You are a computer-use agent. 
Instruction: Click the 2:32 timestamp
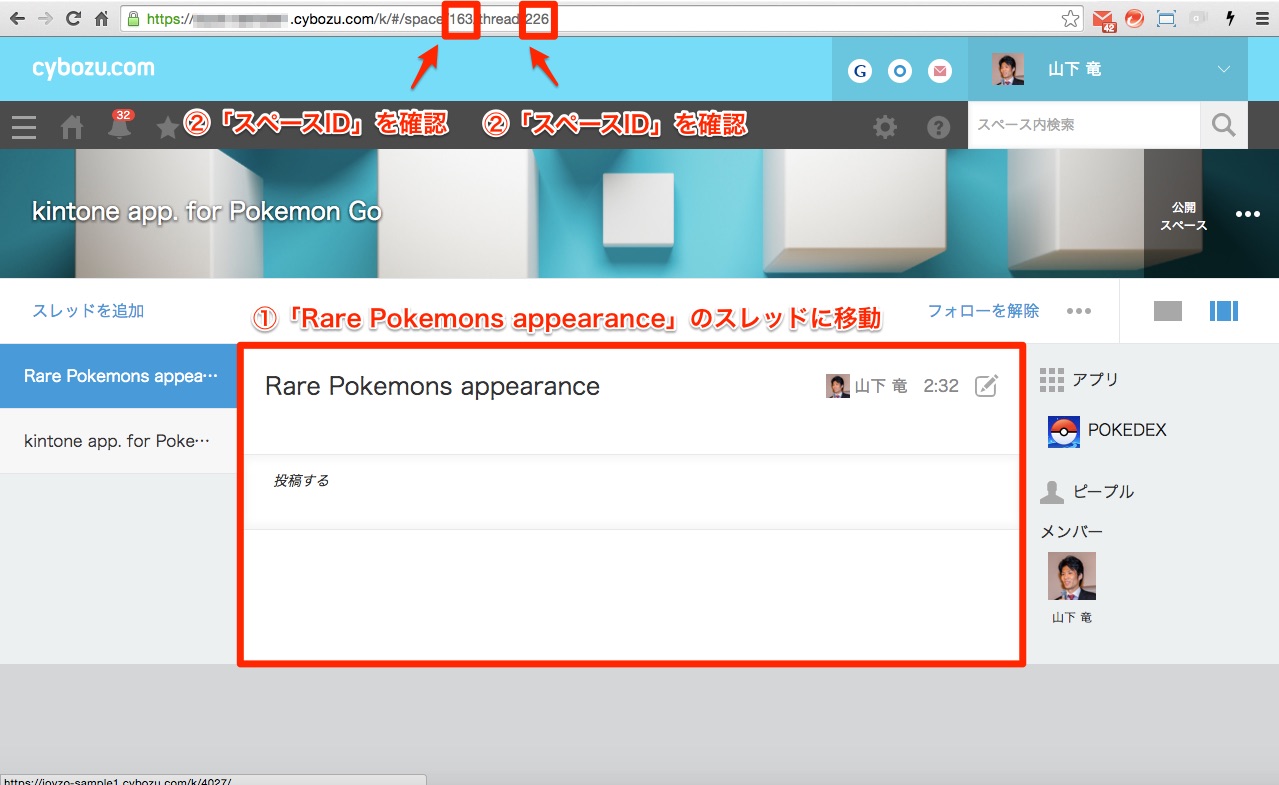pos(941,386)
